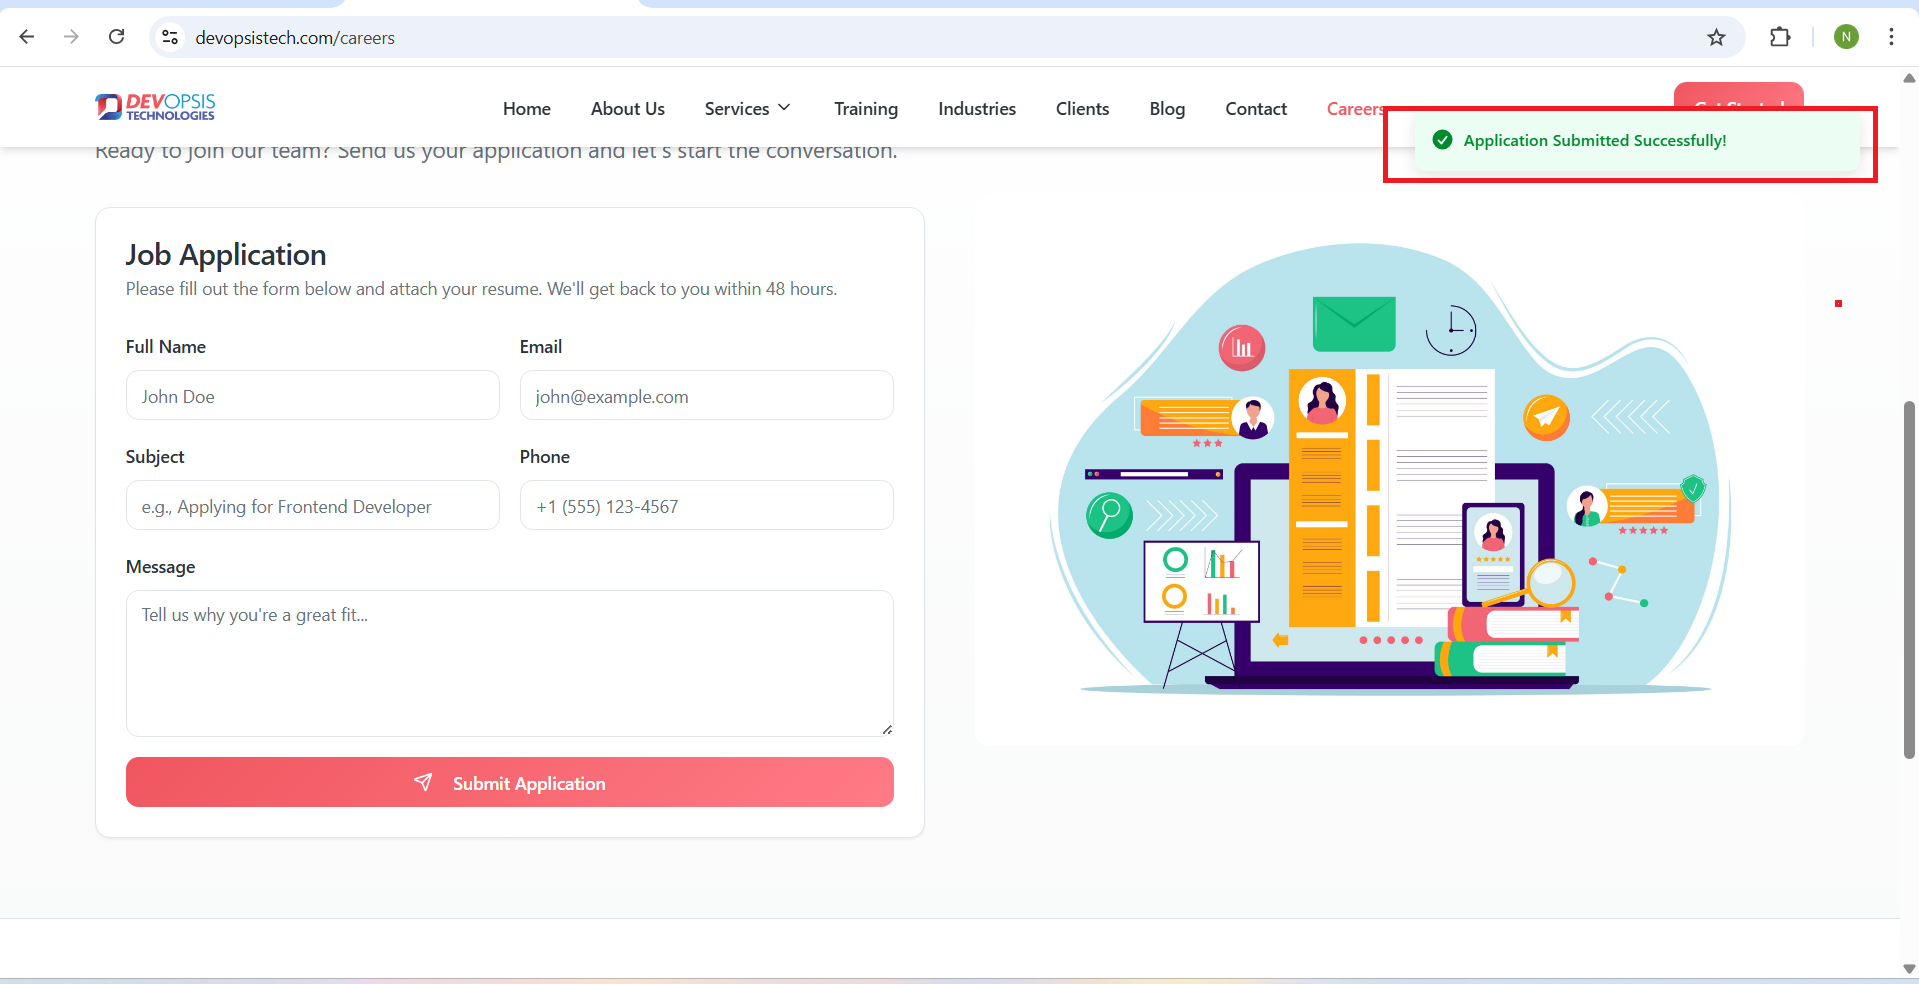Click the page vertical scrollbar thumb
1919x984 pixels.
(1909, 580)
